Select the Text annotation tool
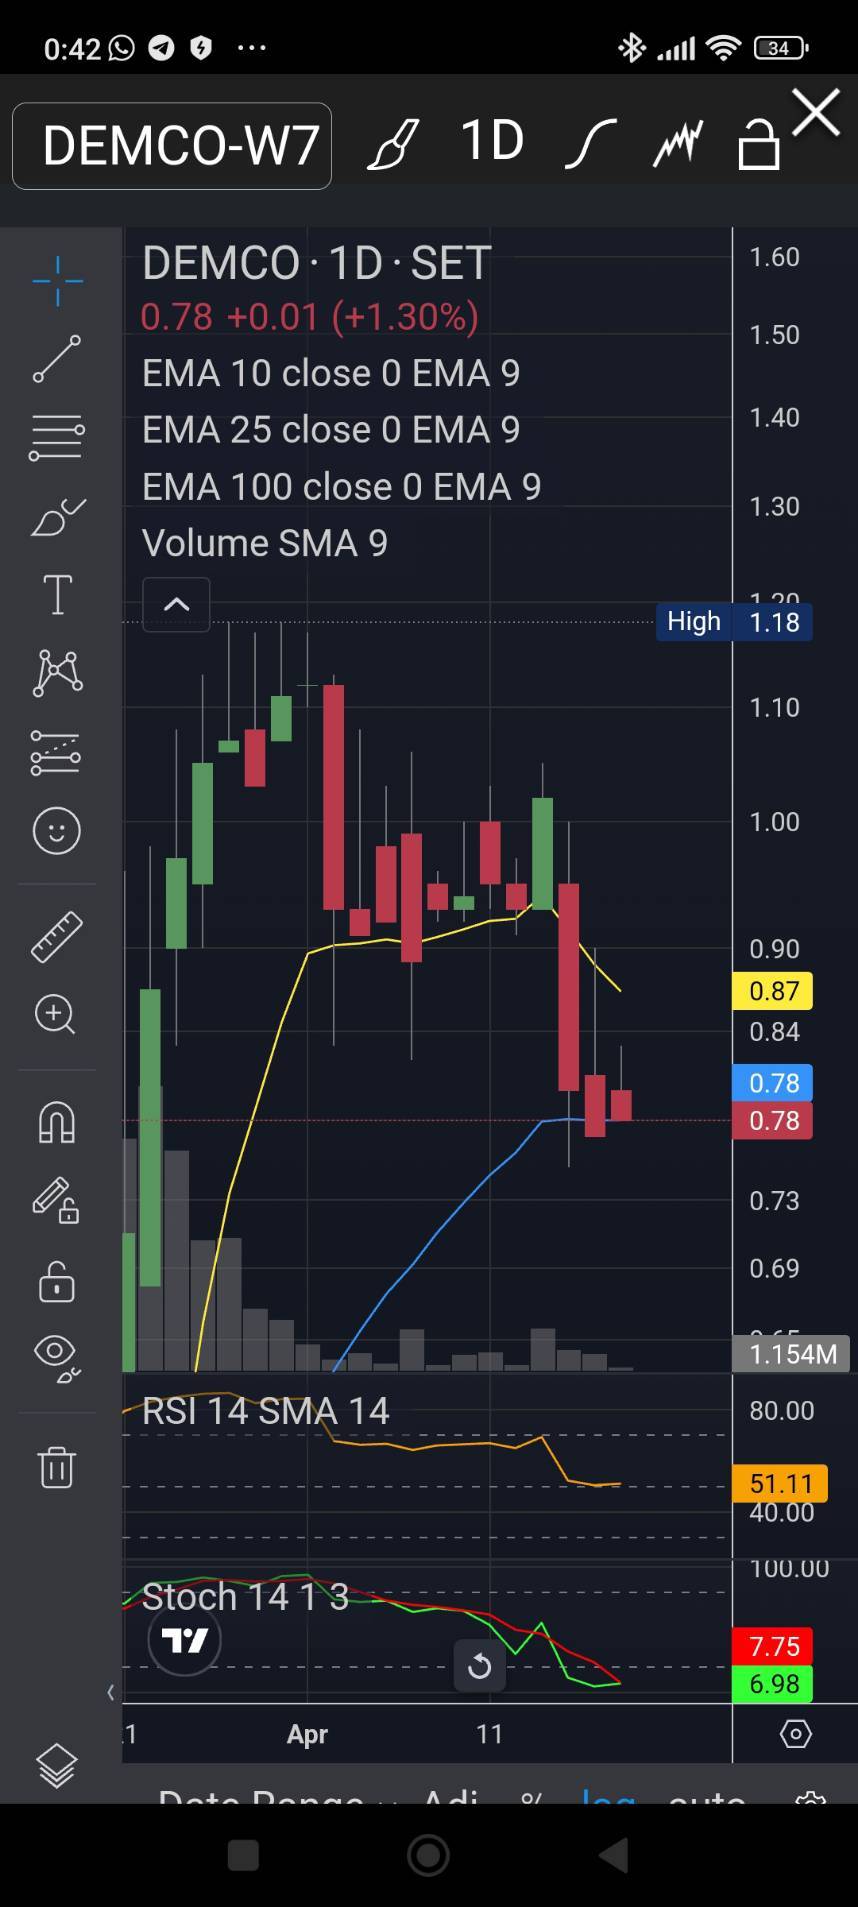 tap(57, 595)
